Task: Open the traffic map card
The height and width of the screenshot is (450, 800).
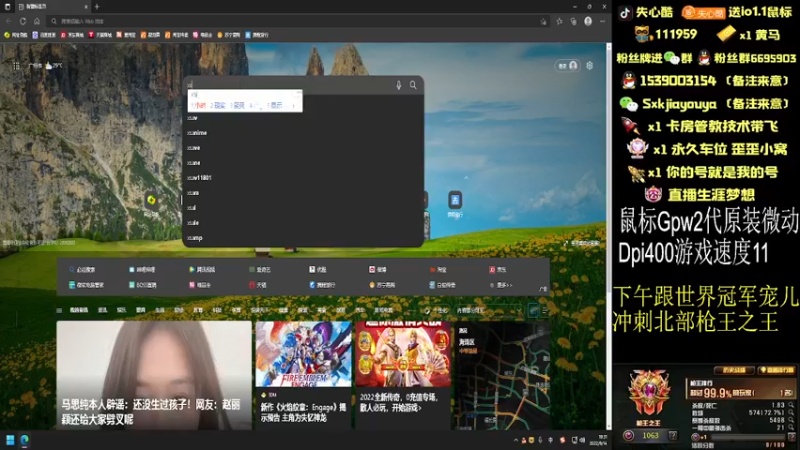Action: (x=502, y=375)
